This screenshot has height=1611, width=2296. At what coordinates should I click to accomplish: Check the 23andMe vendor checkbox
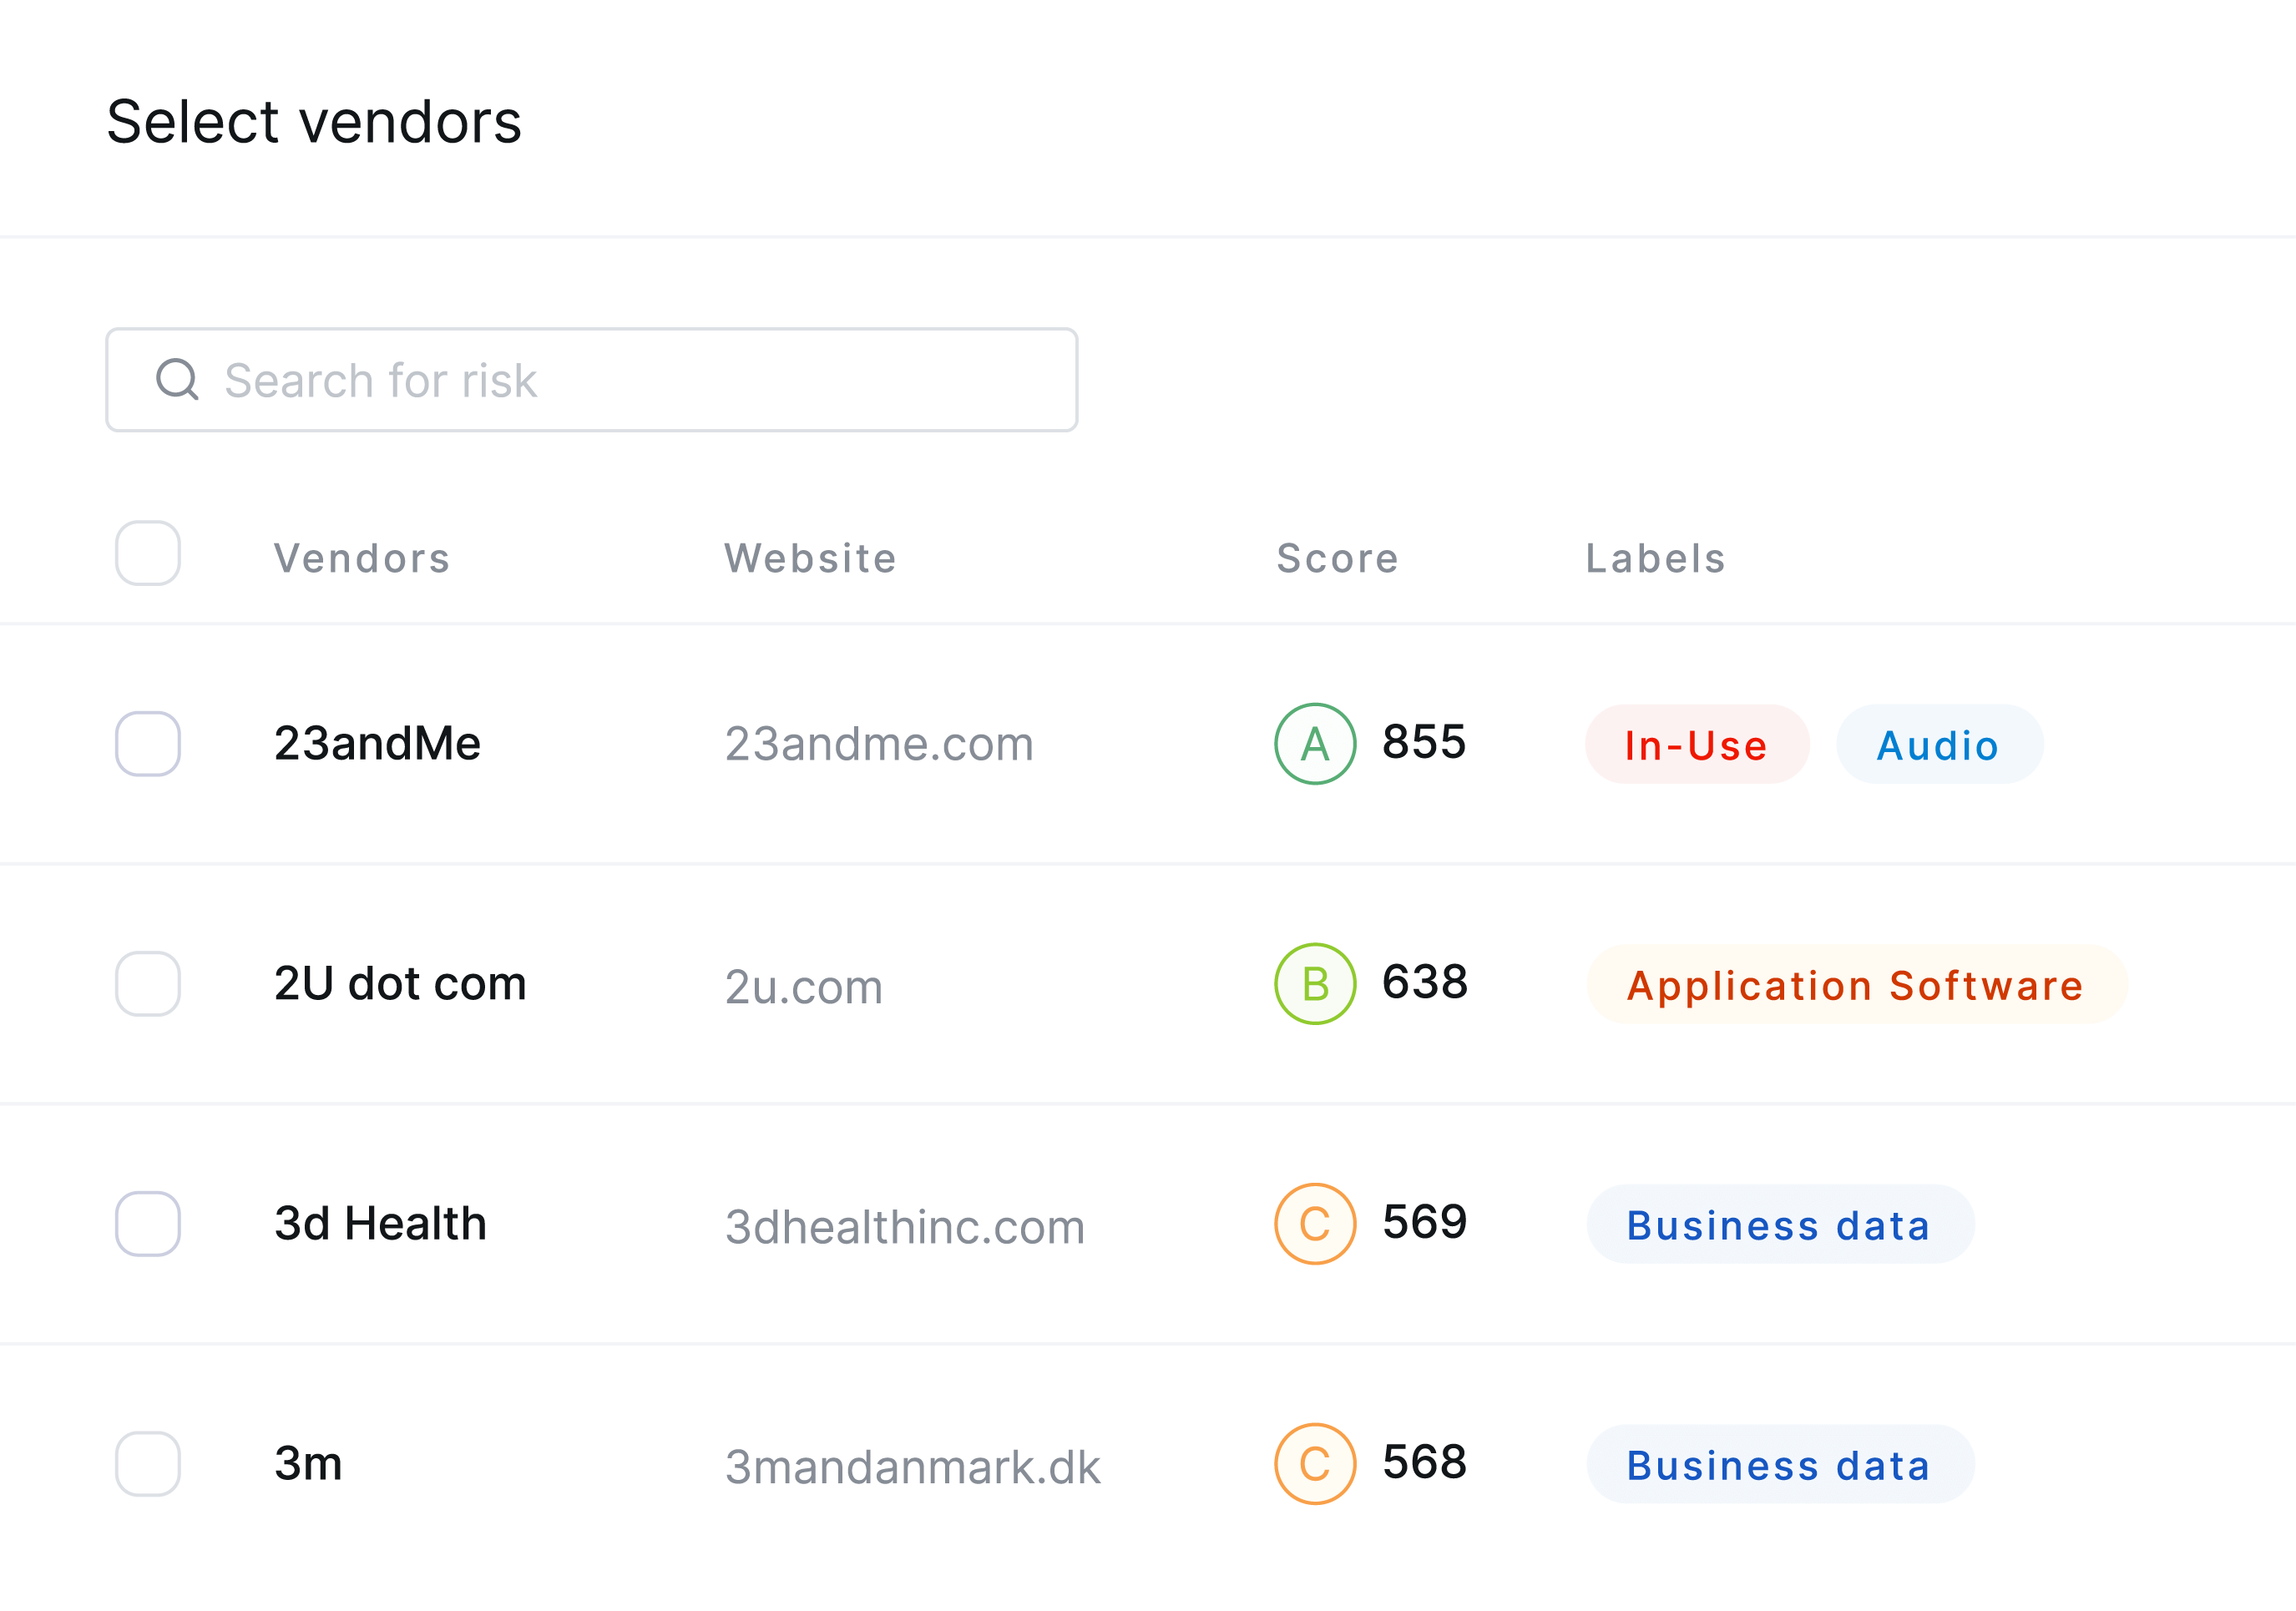tap(148, 744)
